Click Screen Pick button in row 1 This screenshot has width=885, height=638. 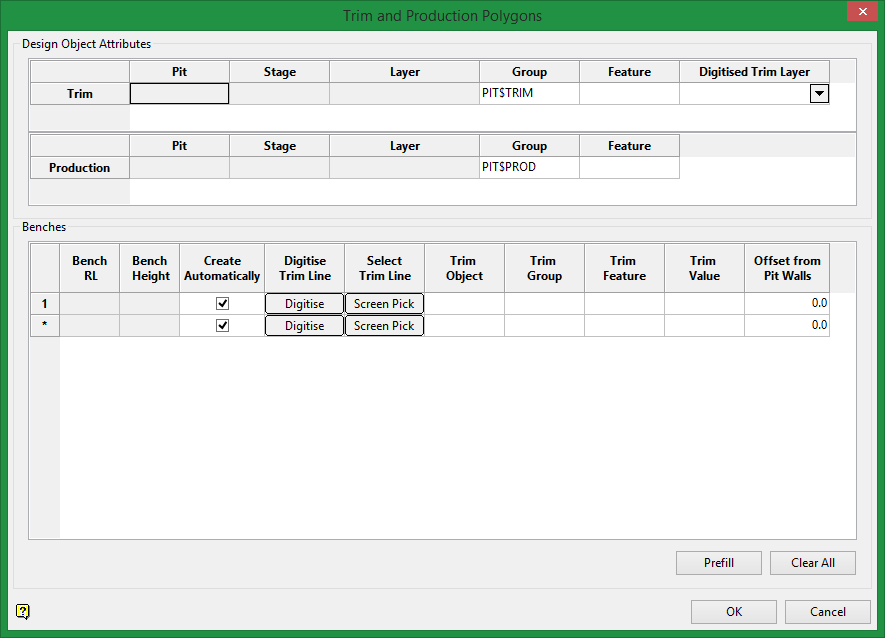click(x=384, y=304)
